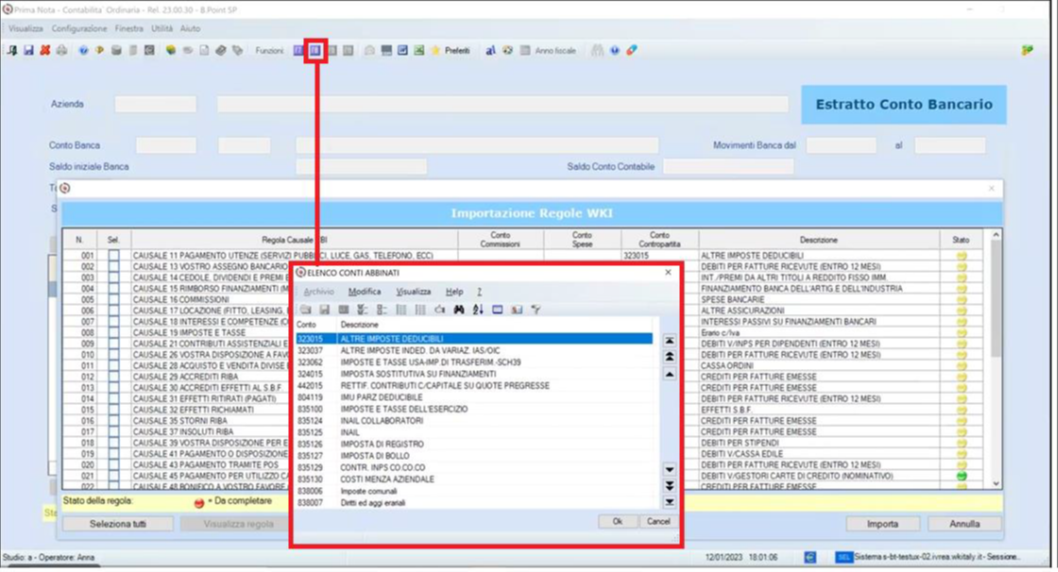Jump to first record in Elenco Conti list
Screen dimensions: 1058x572
[669, 341]
